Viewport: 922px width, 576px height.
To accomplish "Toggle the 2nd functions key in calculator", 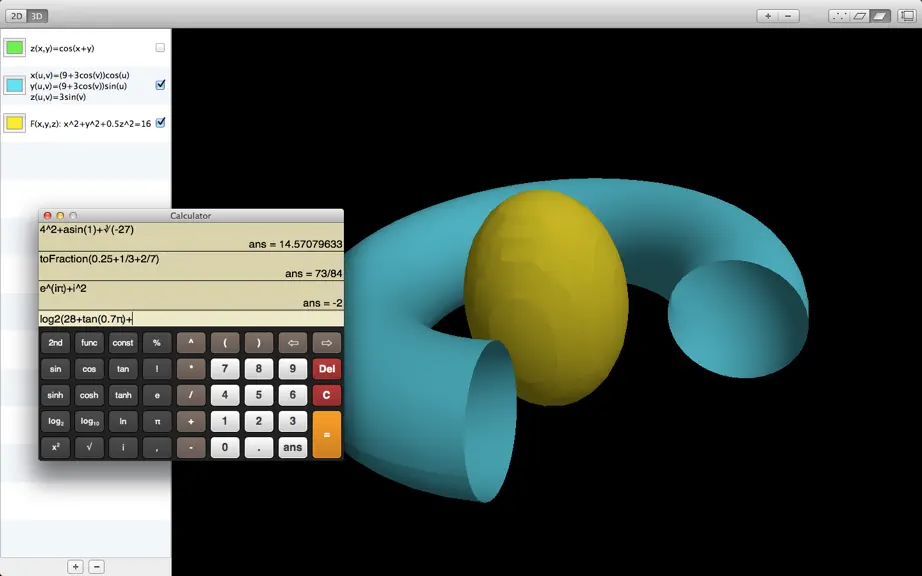I will 55,343.
